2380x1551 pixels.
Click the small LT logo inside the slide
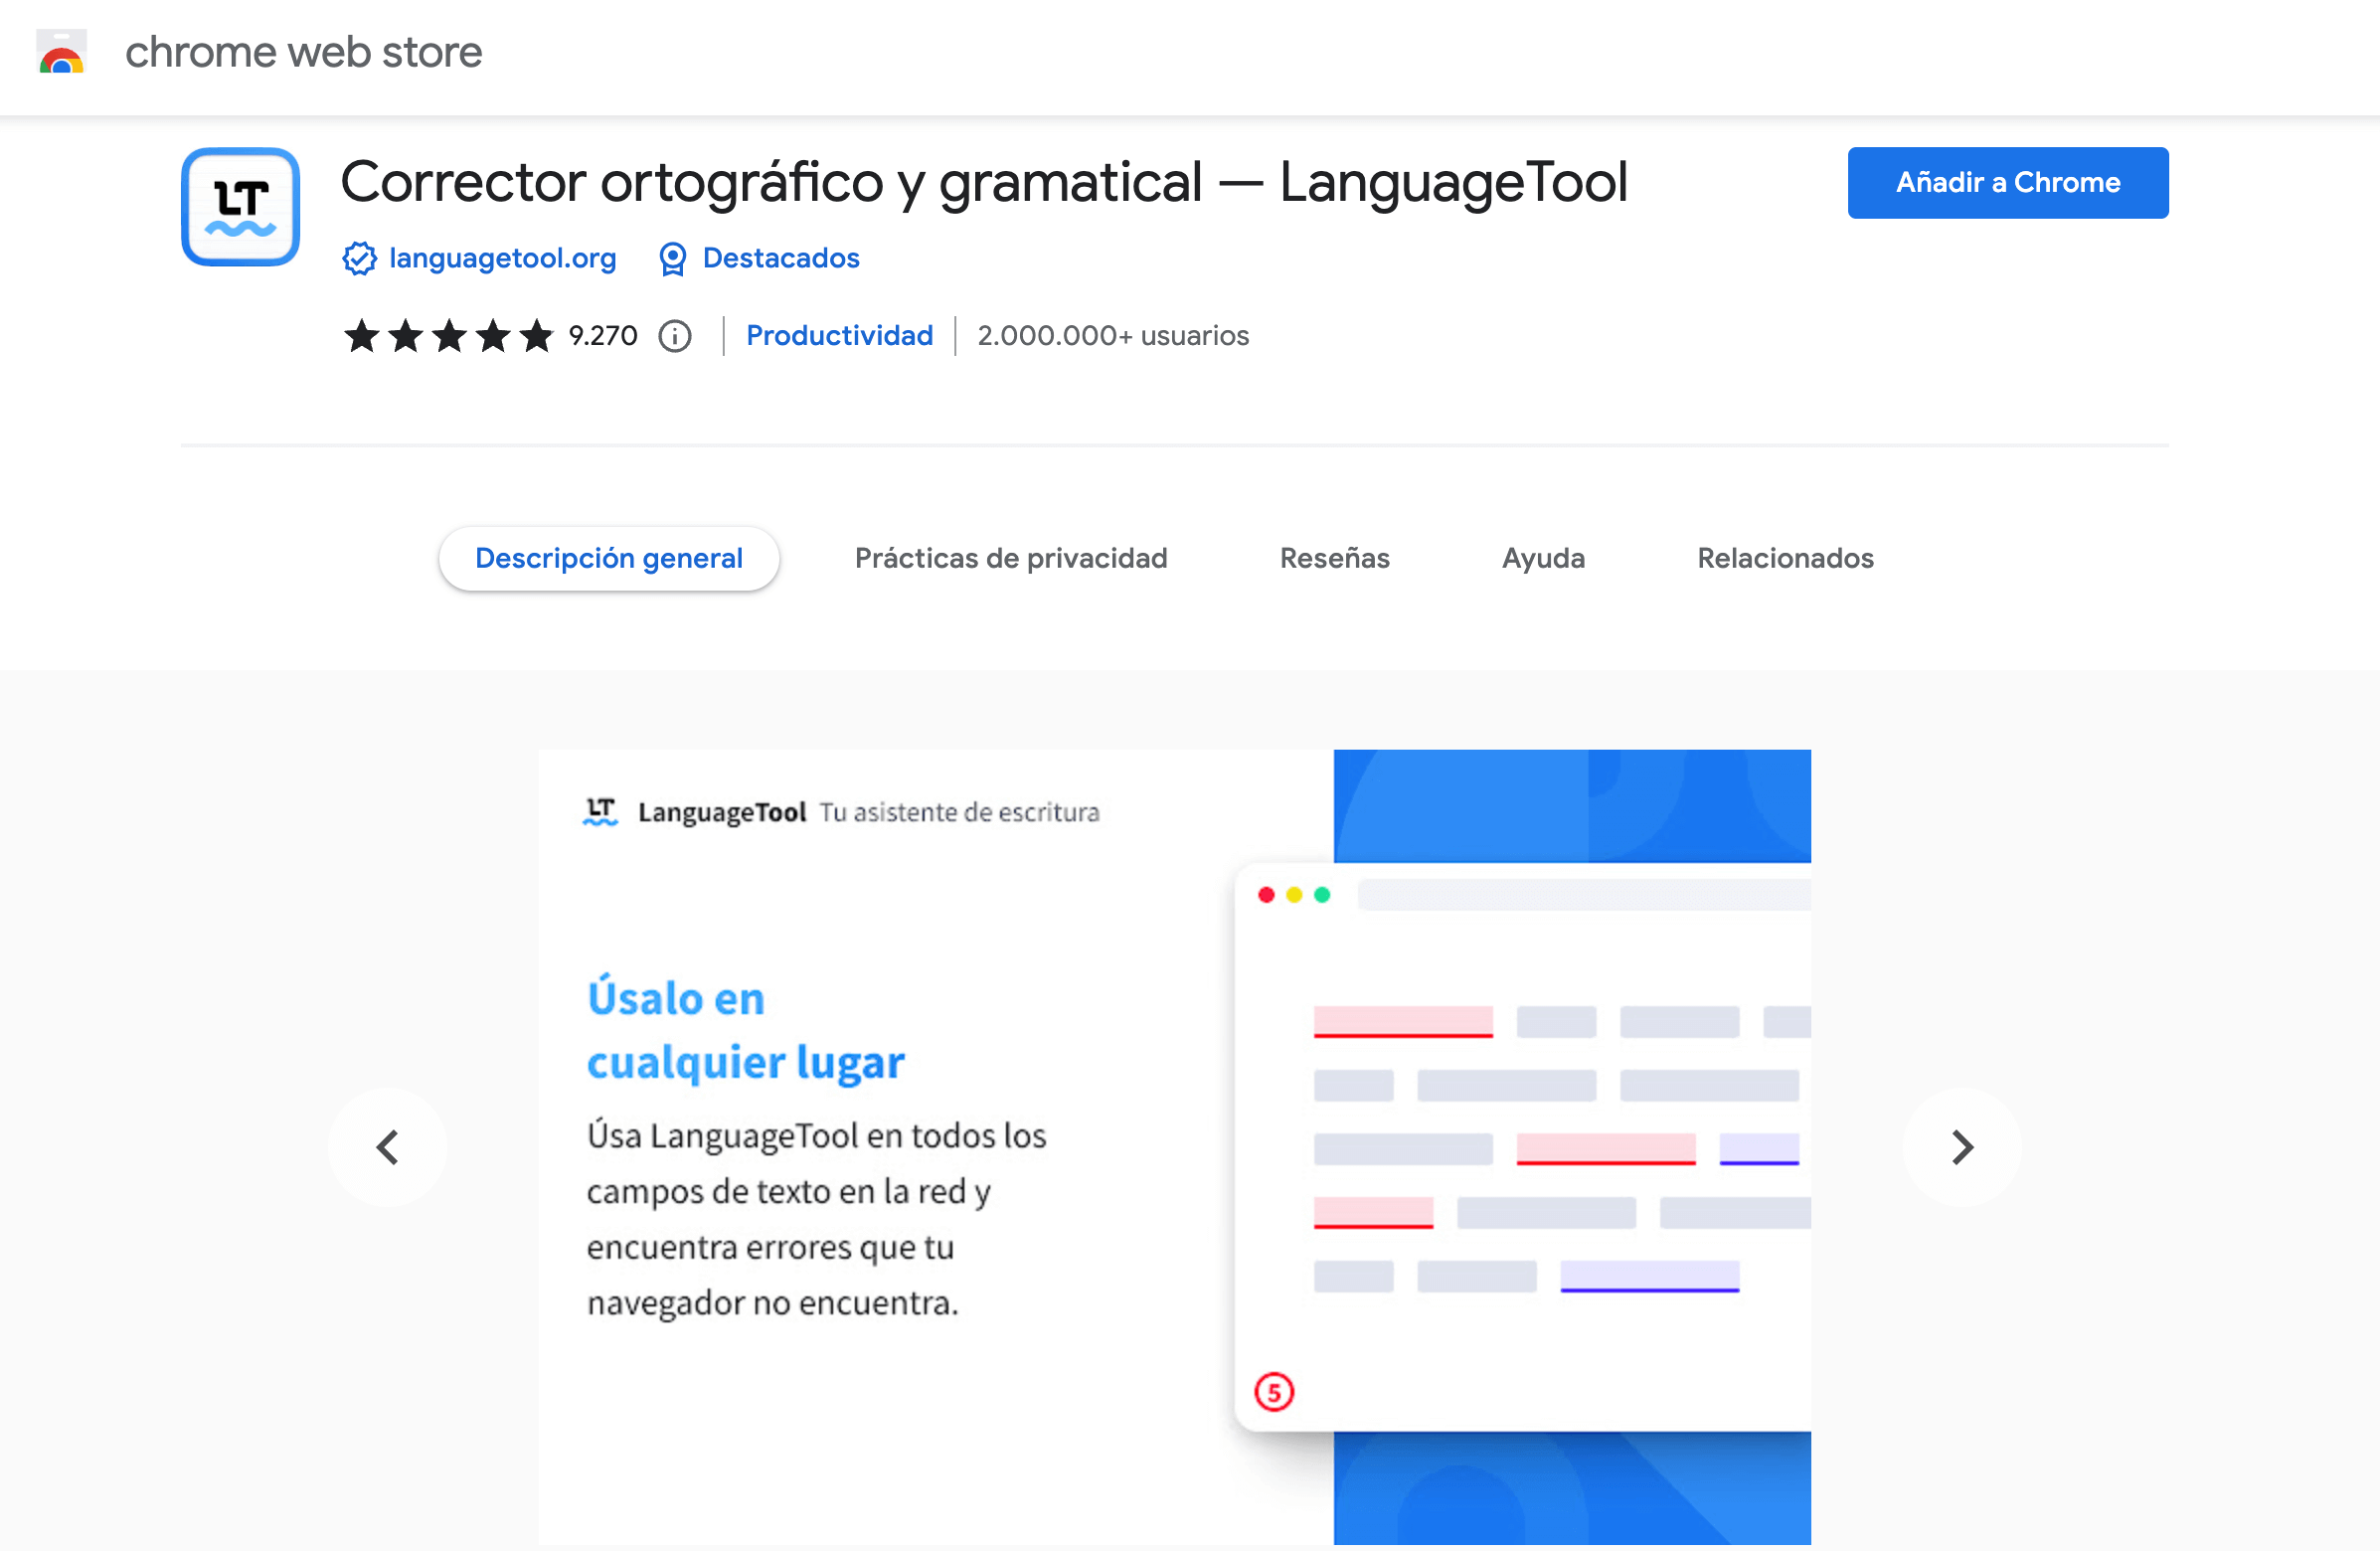coord(600,811)
